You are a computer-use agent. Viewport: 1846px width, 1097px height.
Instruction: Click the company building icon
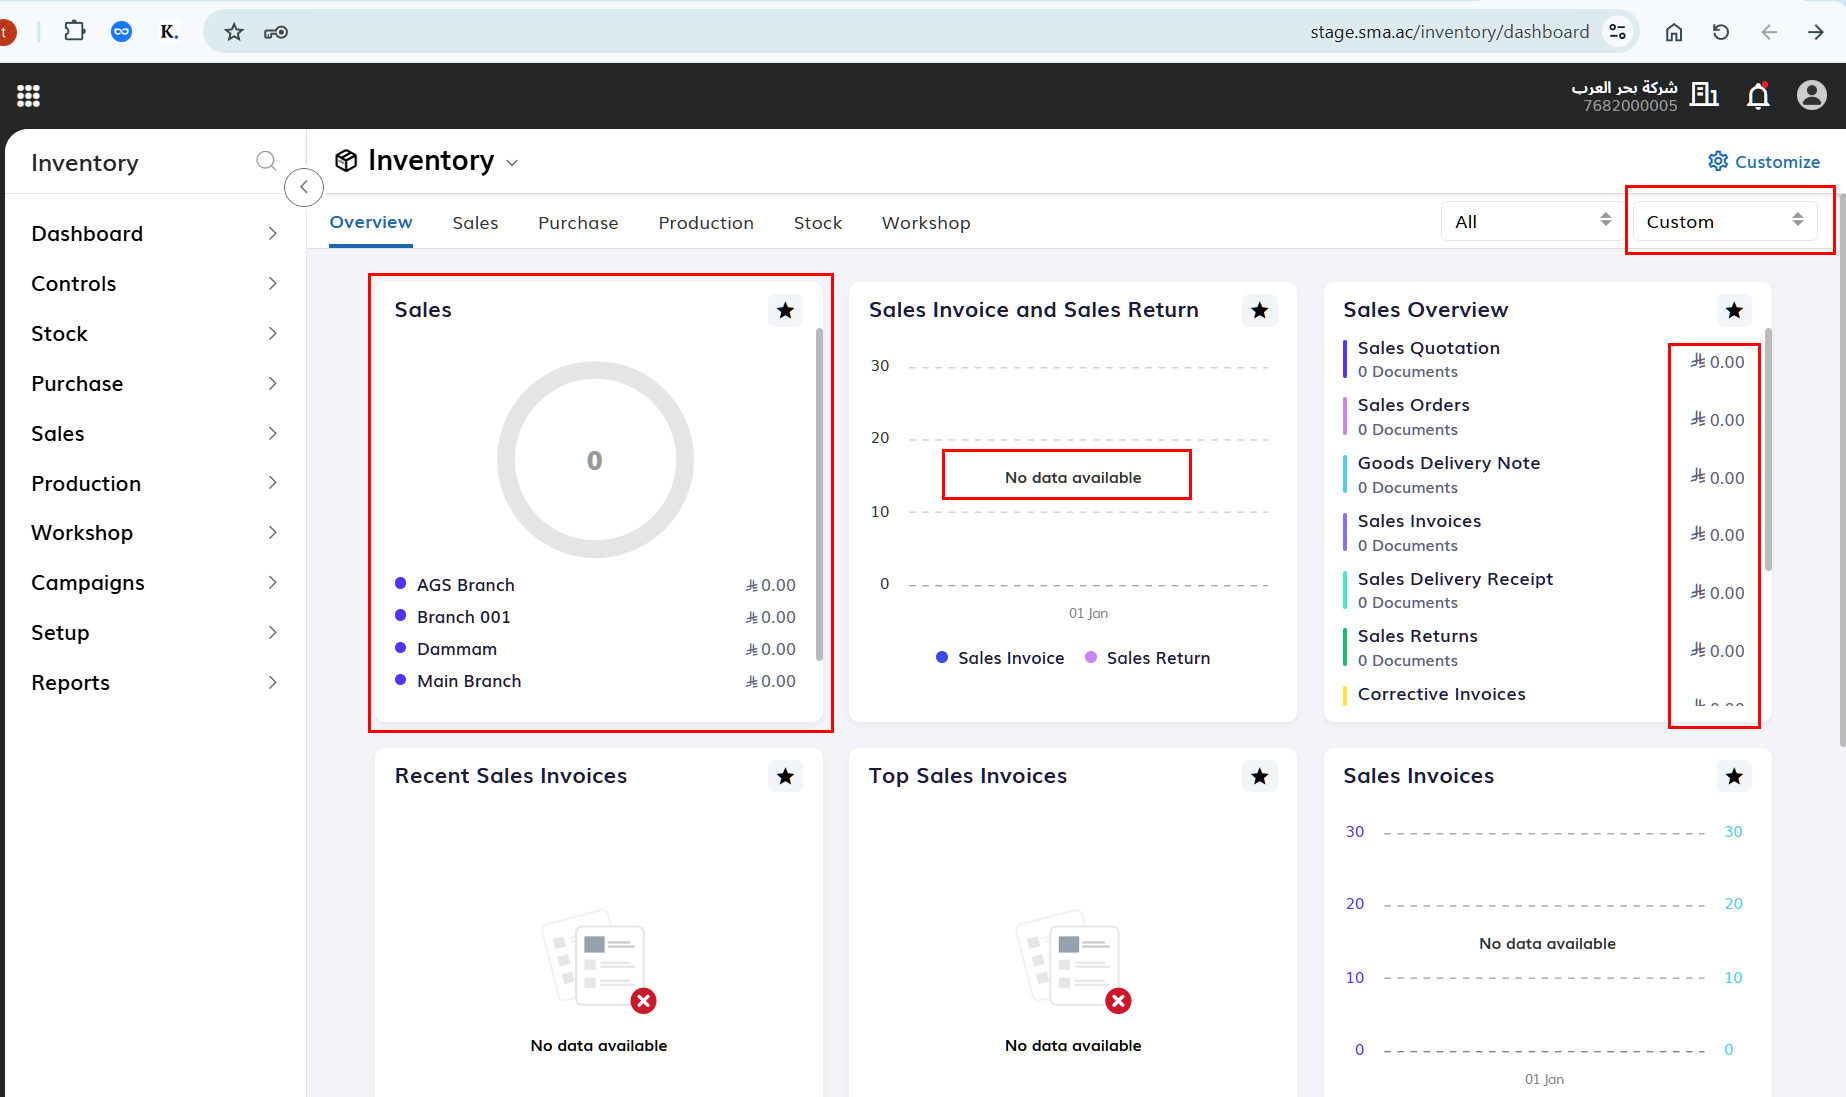click(1704, 95)
